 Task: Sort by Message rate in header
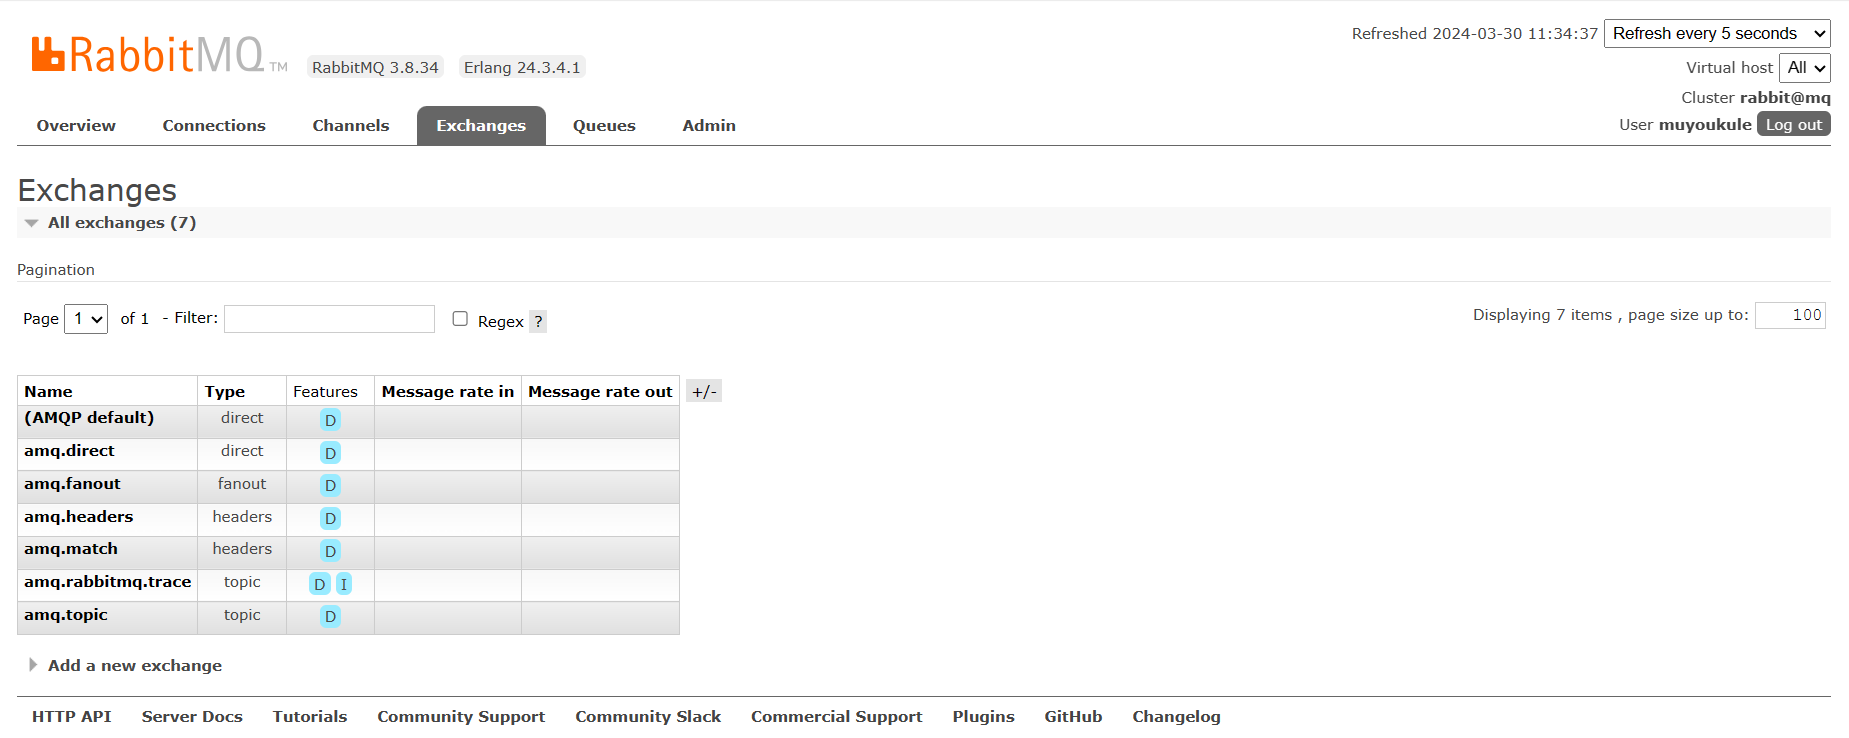tap(448, 392)
